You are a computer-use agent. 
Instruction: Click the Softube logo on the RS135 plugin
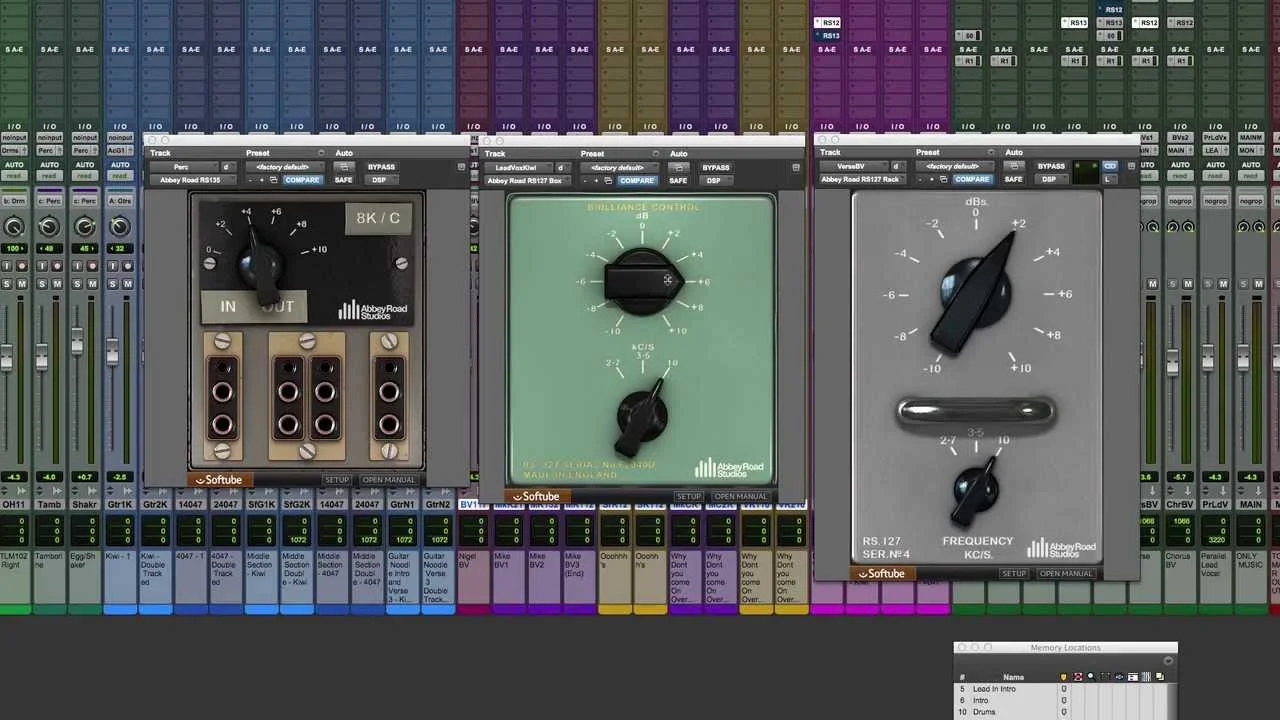(x=218, y=480)
